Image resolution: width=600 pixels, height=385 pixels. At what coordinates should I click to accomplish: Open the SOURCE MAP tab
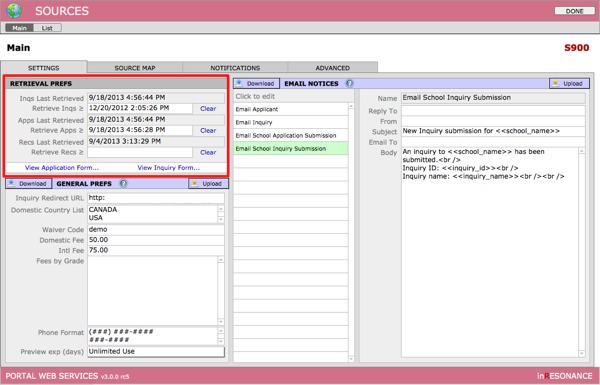pyautogui.click(x=135, y=68)
